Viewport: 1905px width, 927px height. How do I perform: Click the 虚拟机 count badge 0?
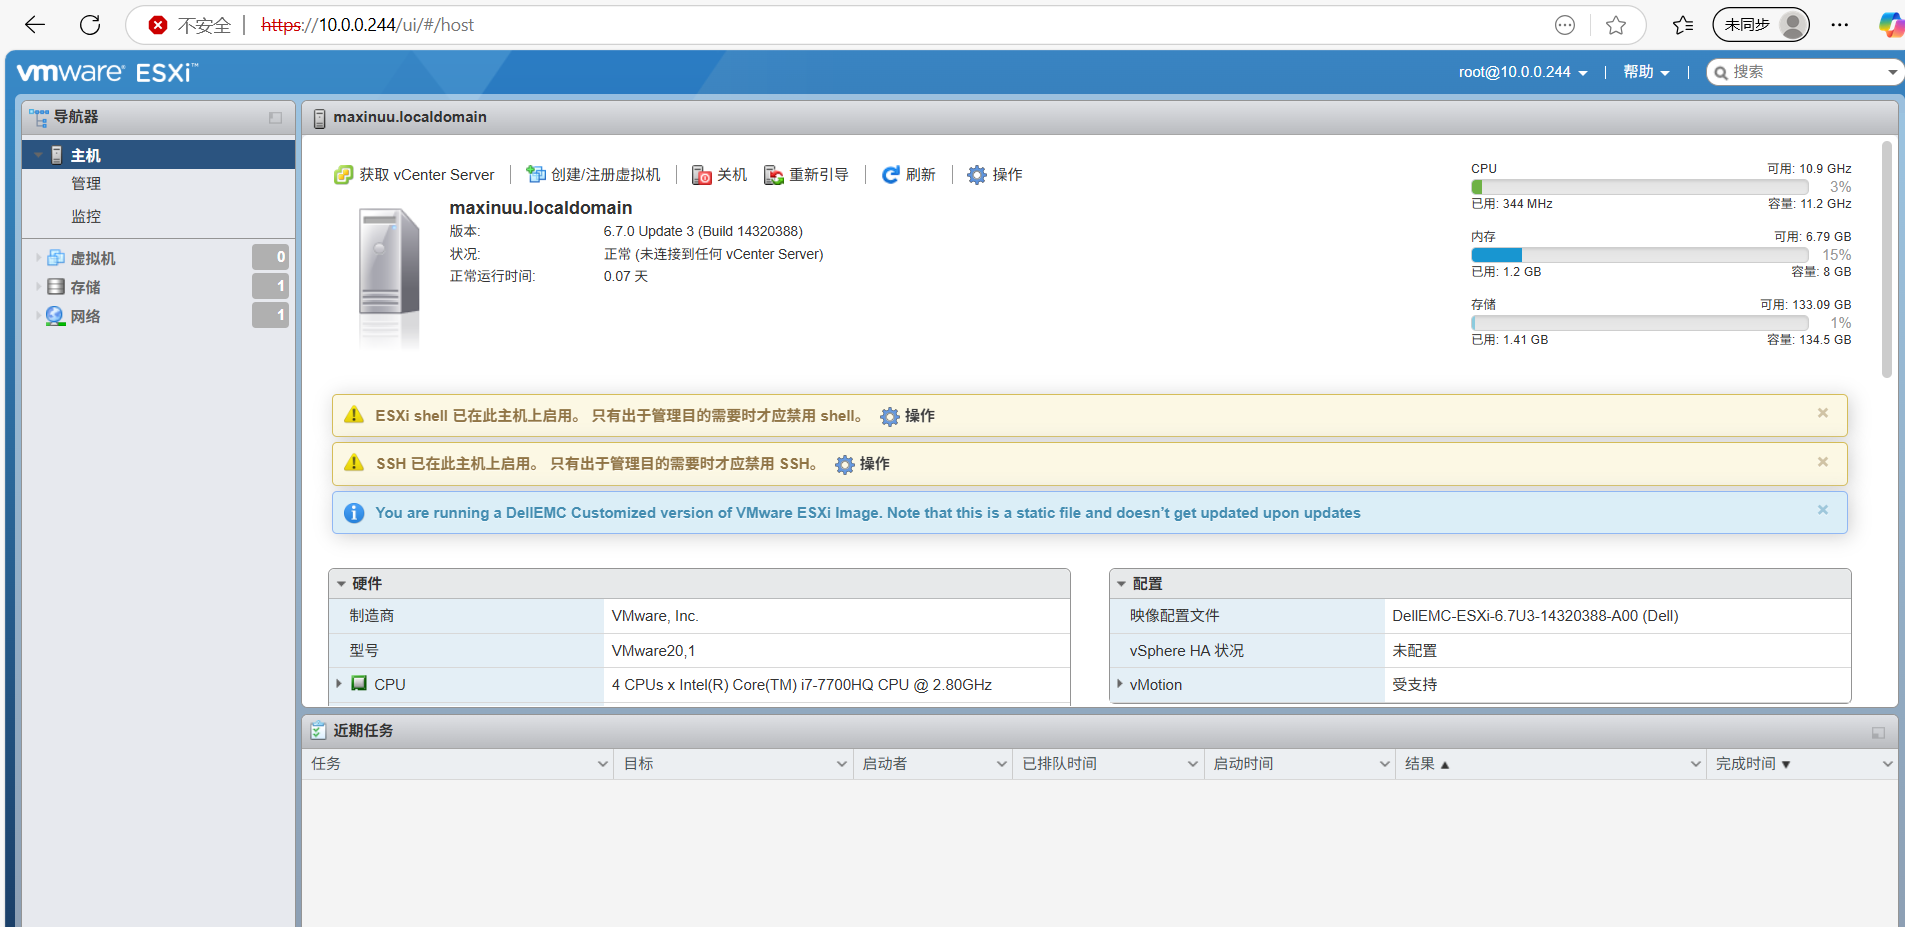point(270,257)
